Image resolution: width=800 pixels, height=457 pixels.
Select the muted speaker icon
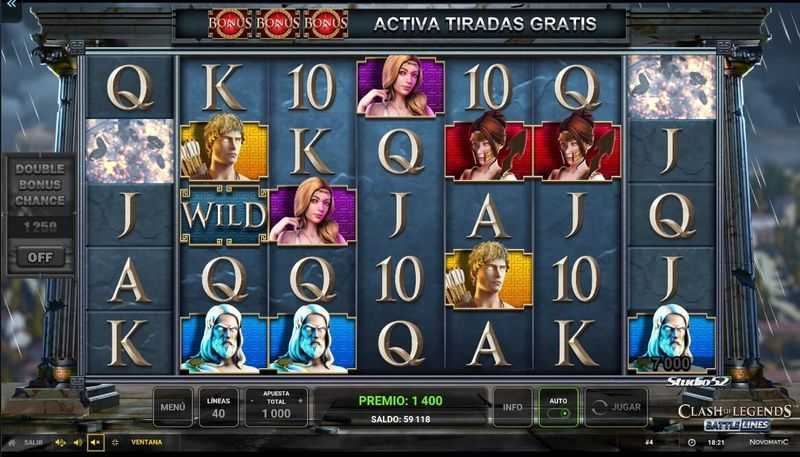[95, 442]
